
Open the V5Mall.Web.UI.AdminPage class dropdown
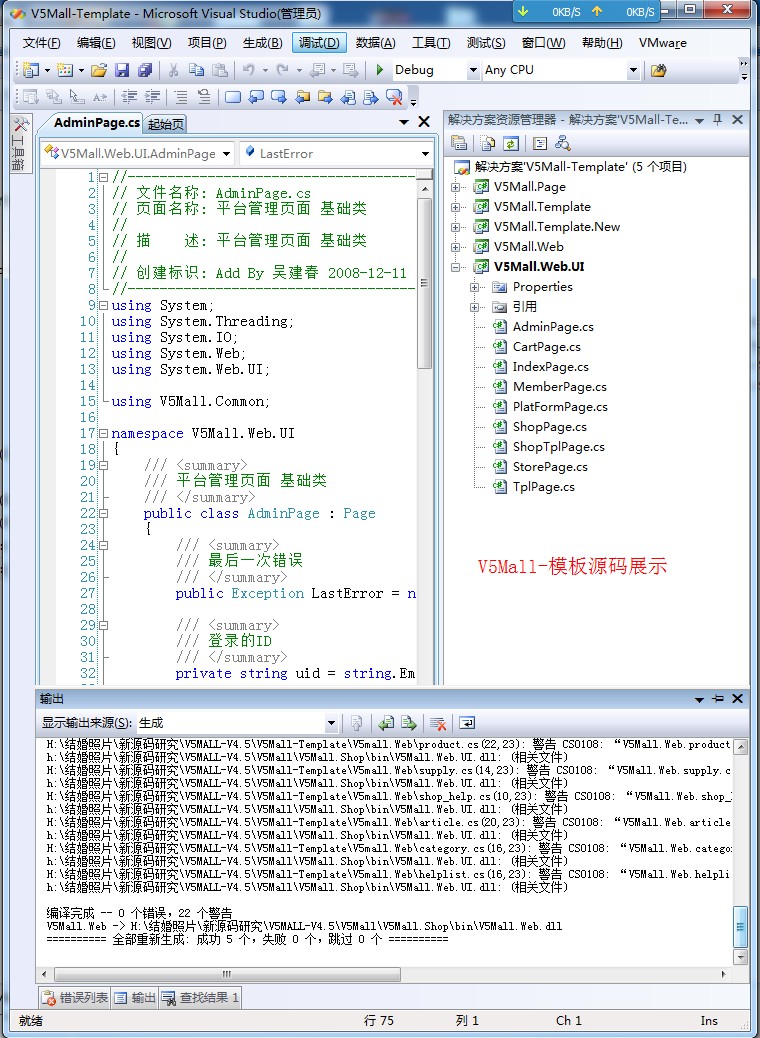click(226, 154)
